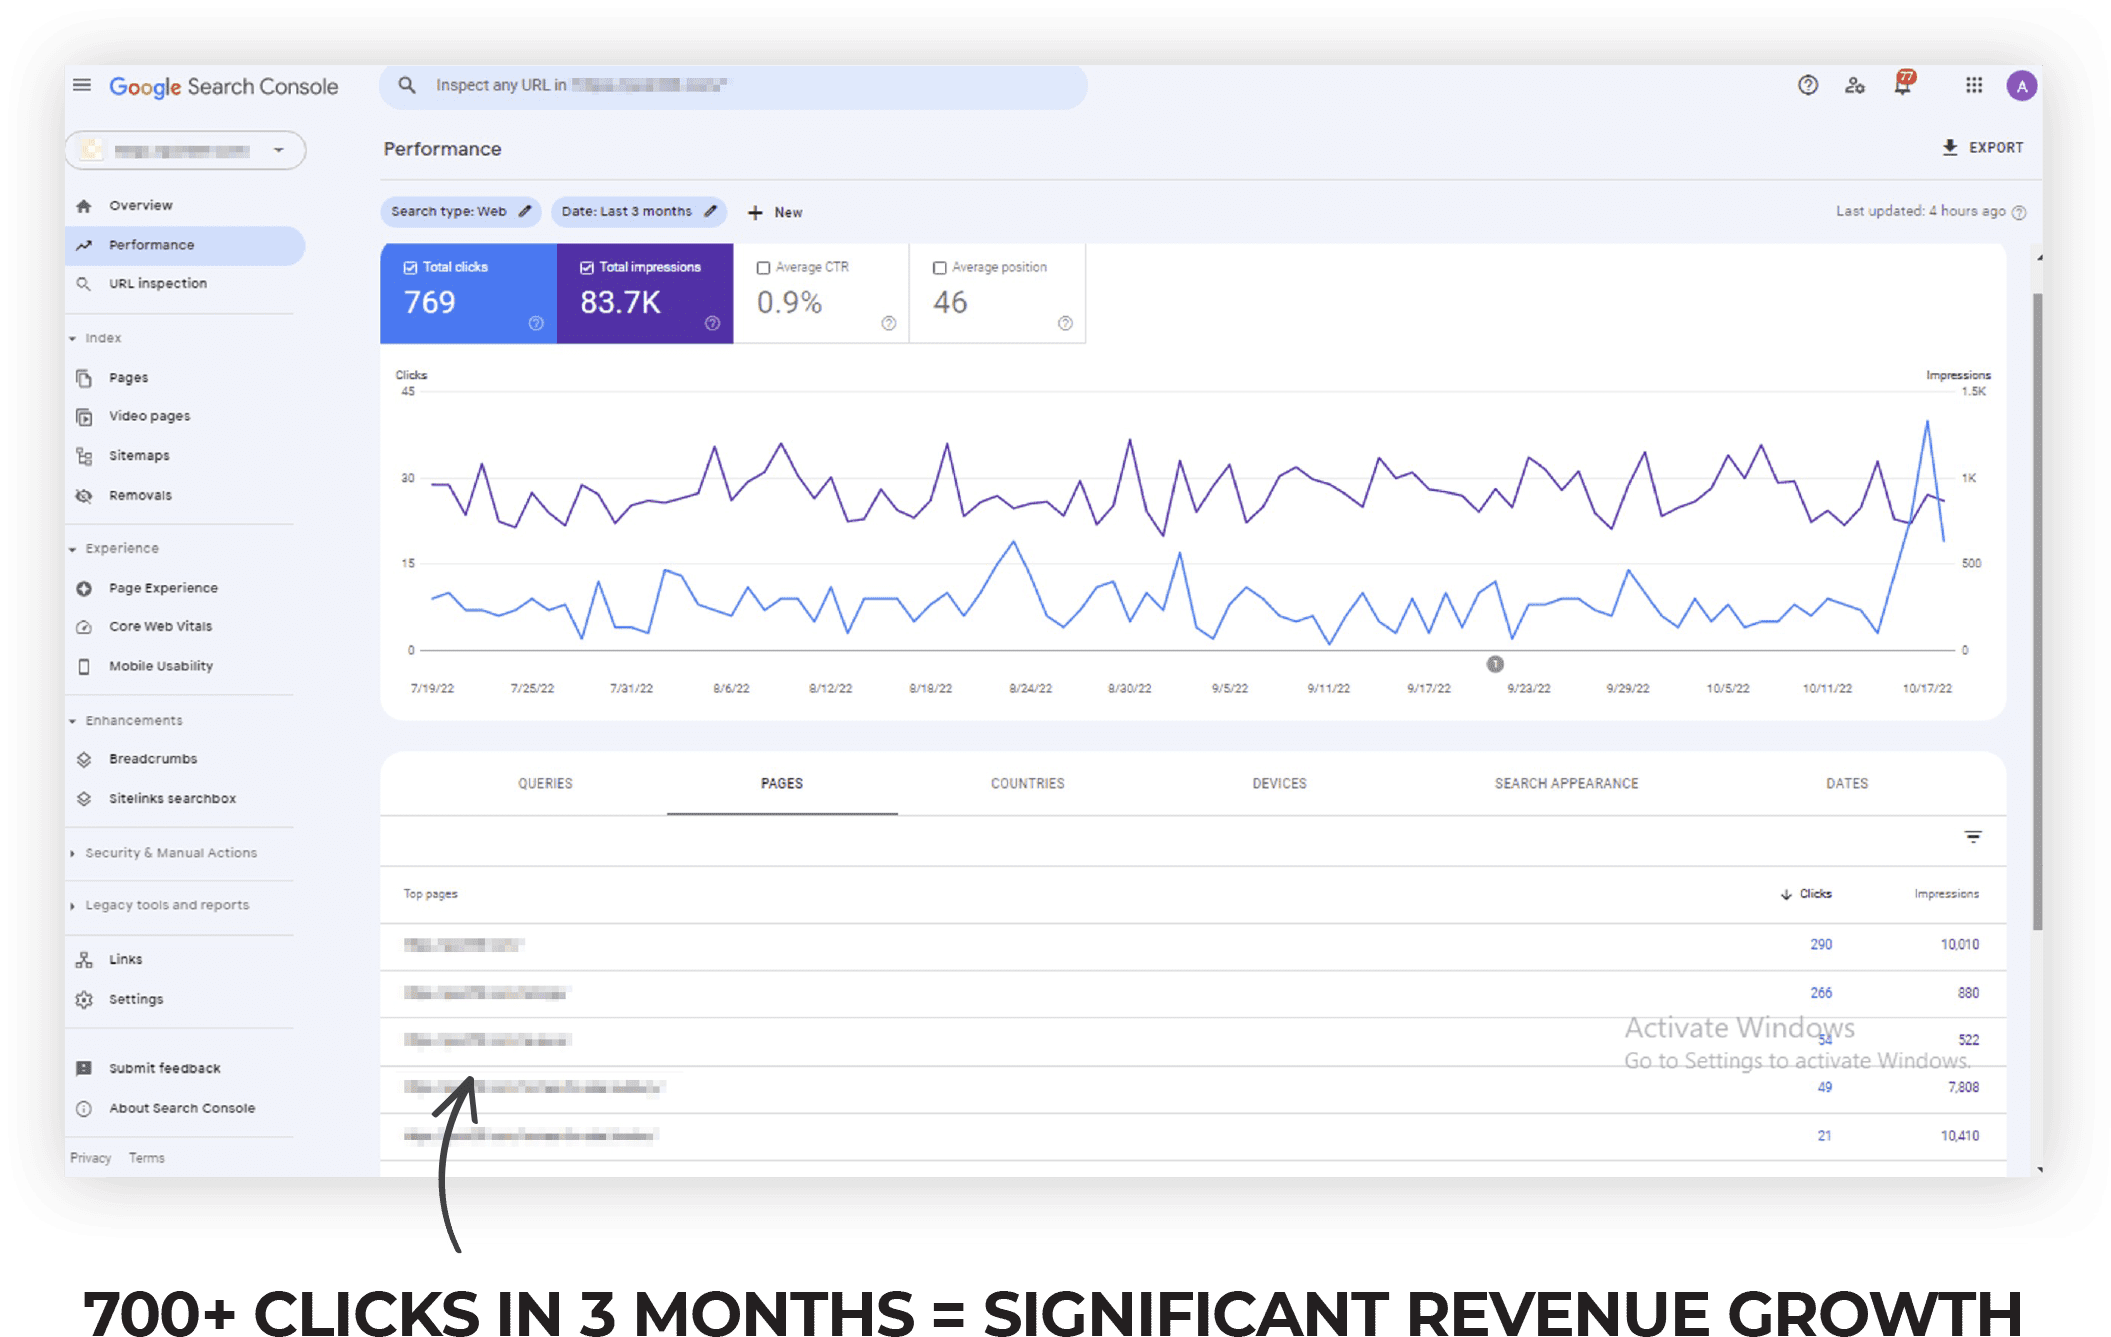Click the Settings gear icon
The image size is (2111, 1337).
click(84, 999)
